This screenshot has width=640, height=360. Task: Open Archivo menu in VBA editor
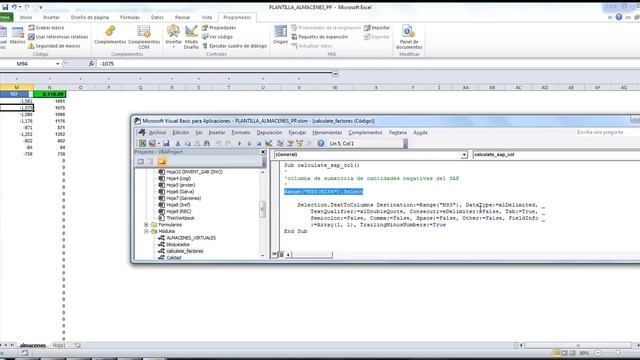[157, 133]
